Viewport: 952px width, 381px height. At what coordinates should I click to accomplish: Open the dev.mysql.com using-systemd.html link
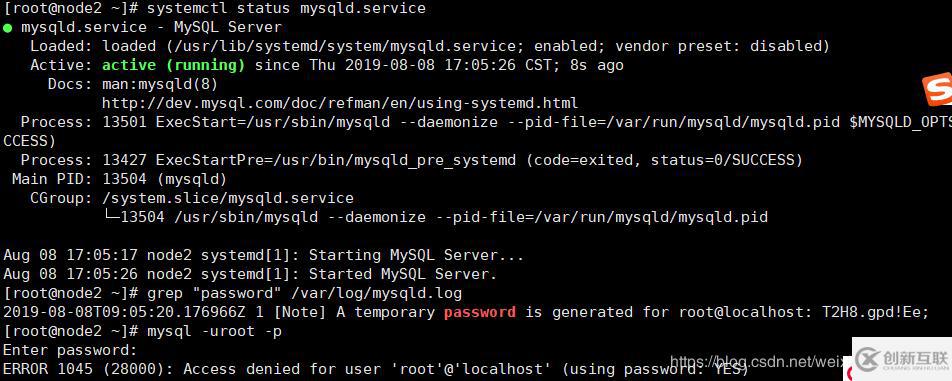point(340,103)
